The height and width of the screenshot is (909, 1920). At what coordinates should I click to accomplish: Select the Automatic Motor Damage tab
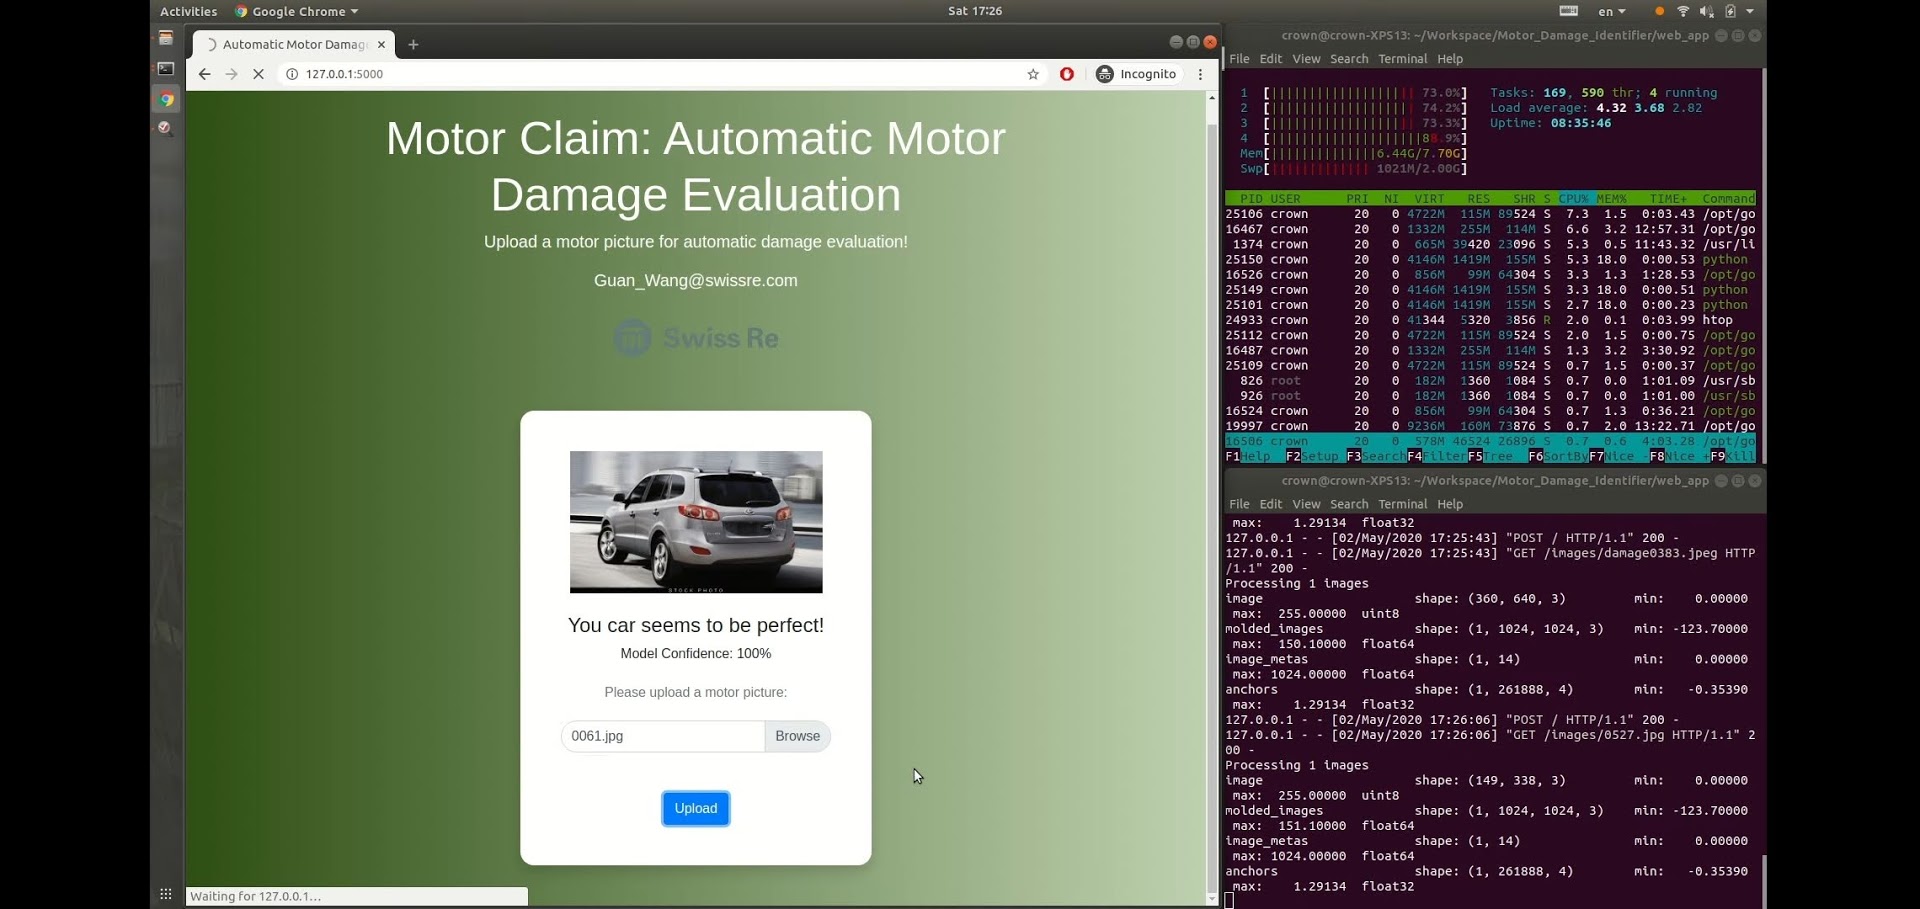point(294,44)
